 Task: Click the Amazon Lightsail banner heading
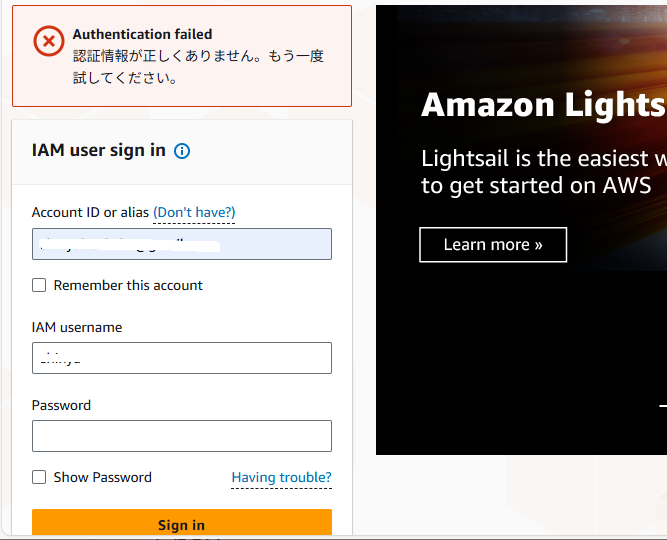click(x=542, y=105)
